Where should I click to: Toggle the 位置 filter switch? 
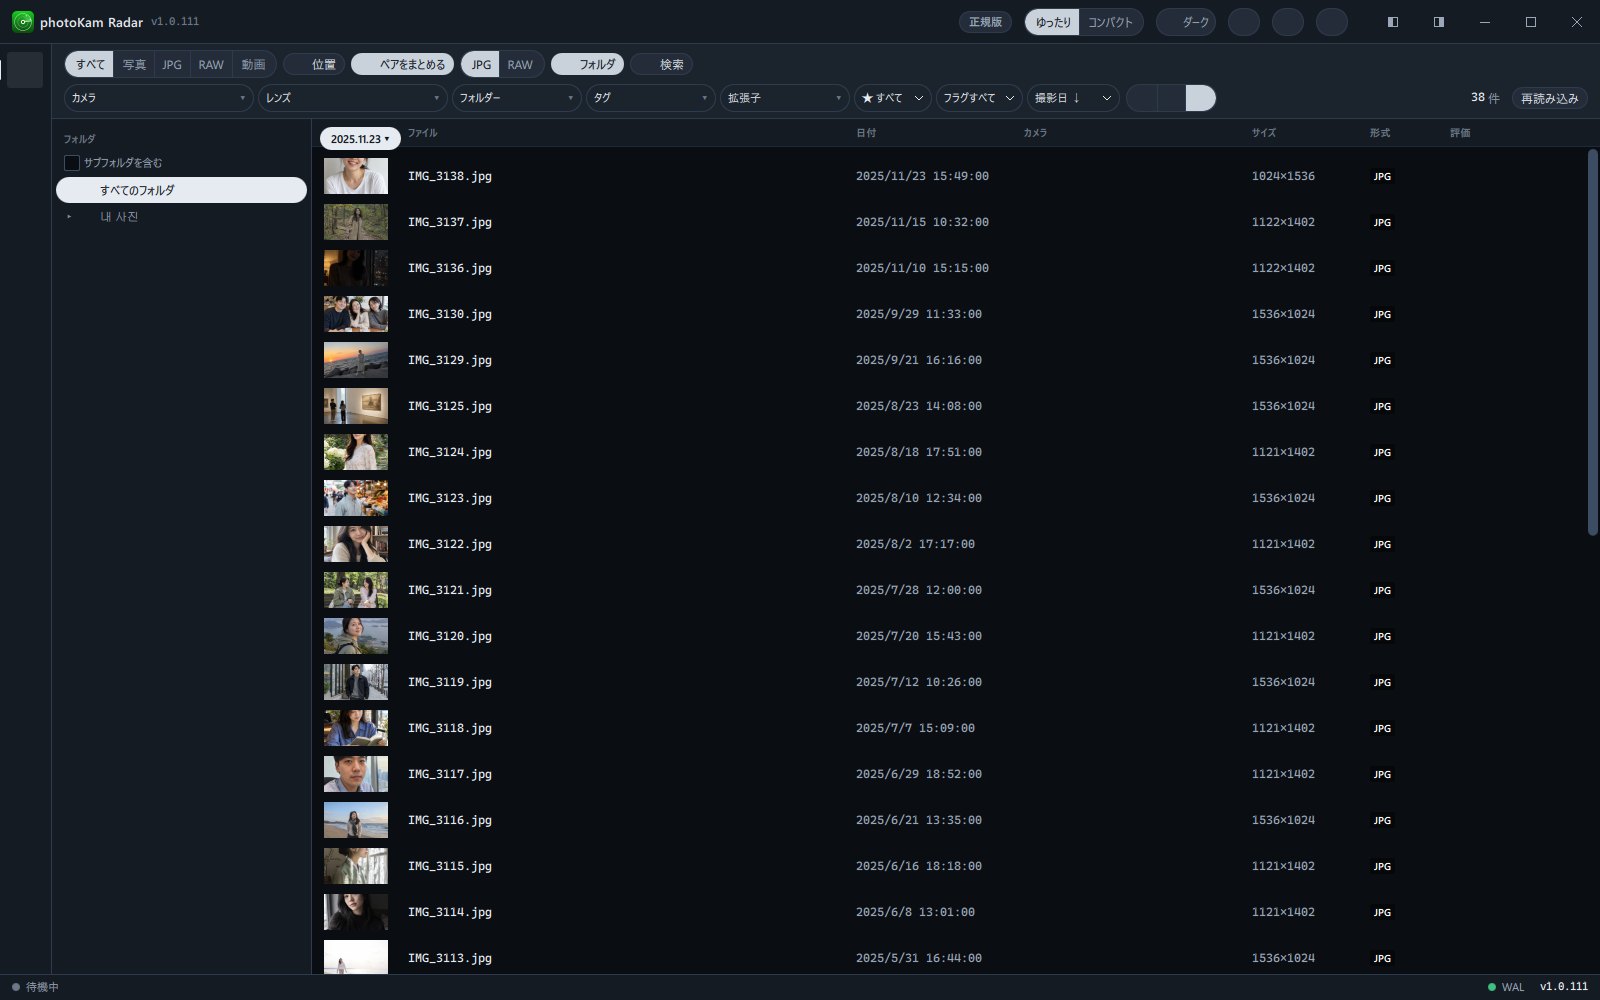[x=314, y=64]
